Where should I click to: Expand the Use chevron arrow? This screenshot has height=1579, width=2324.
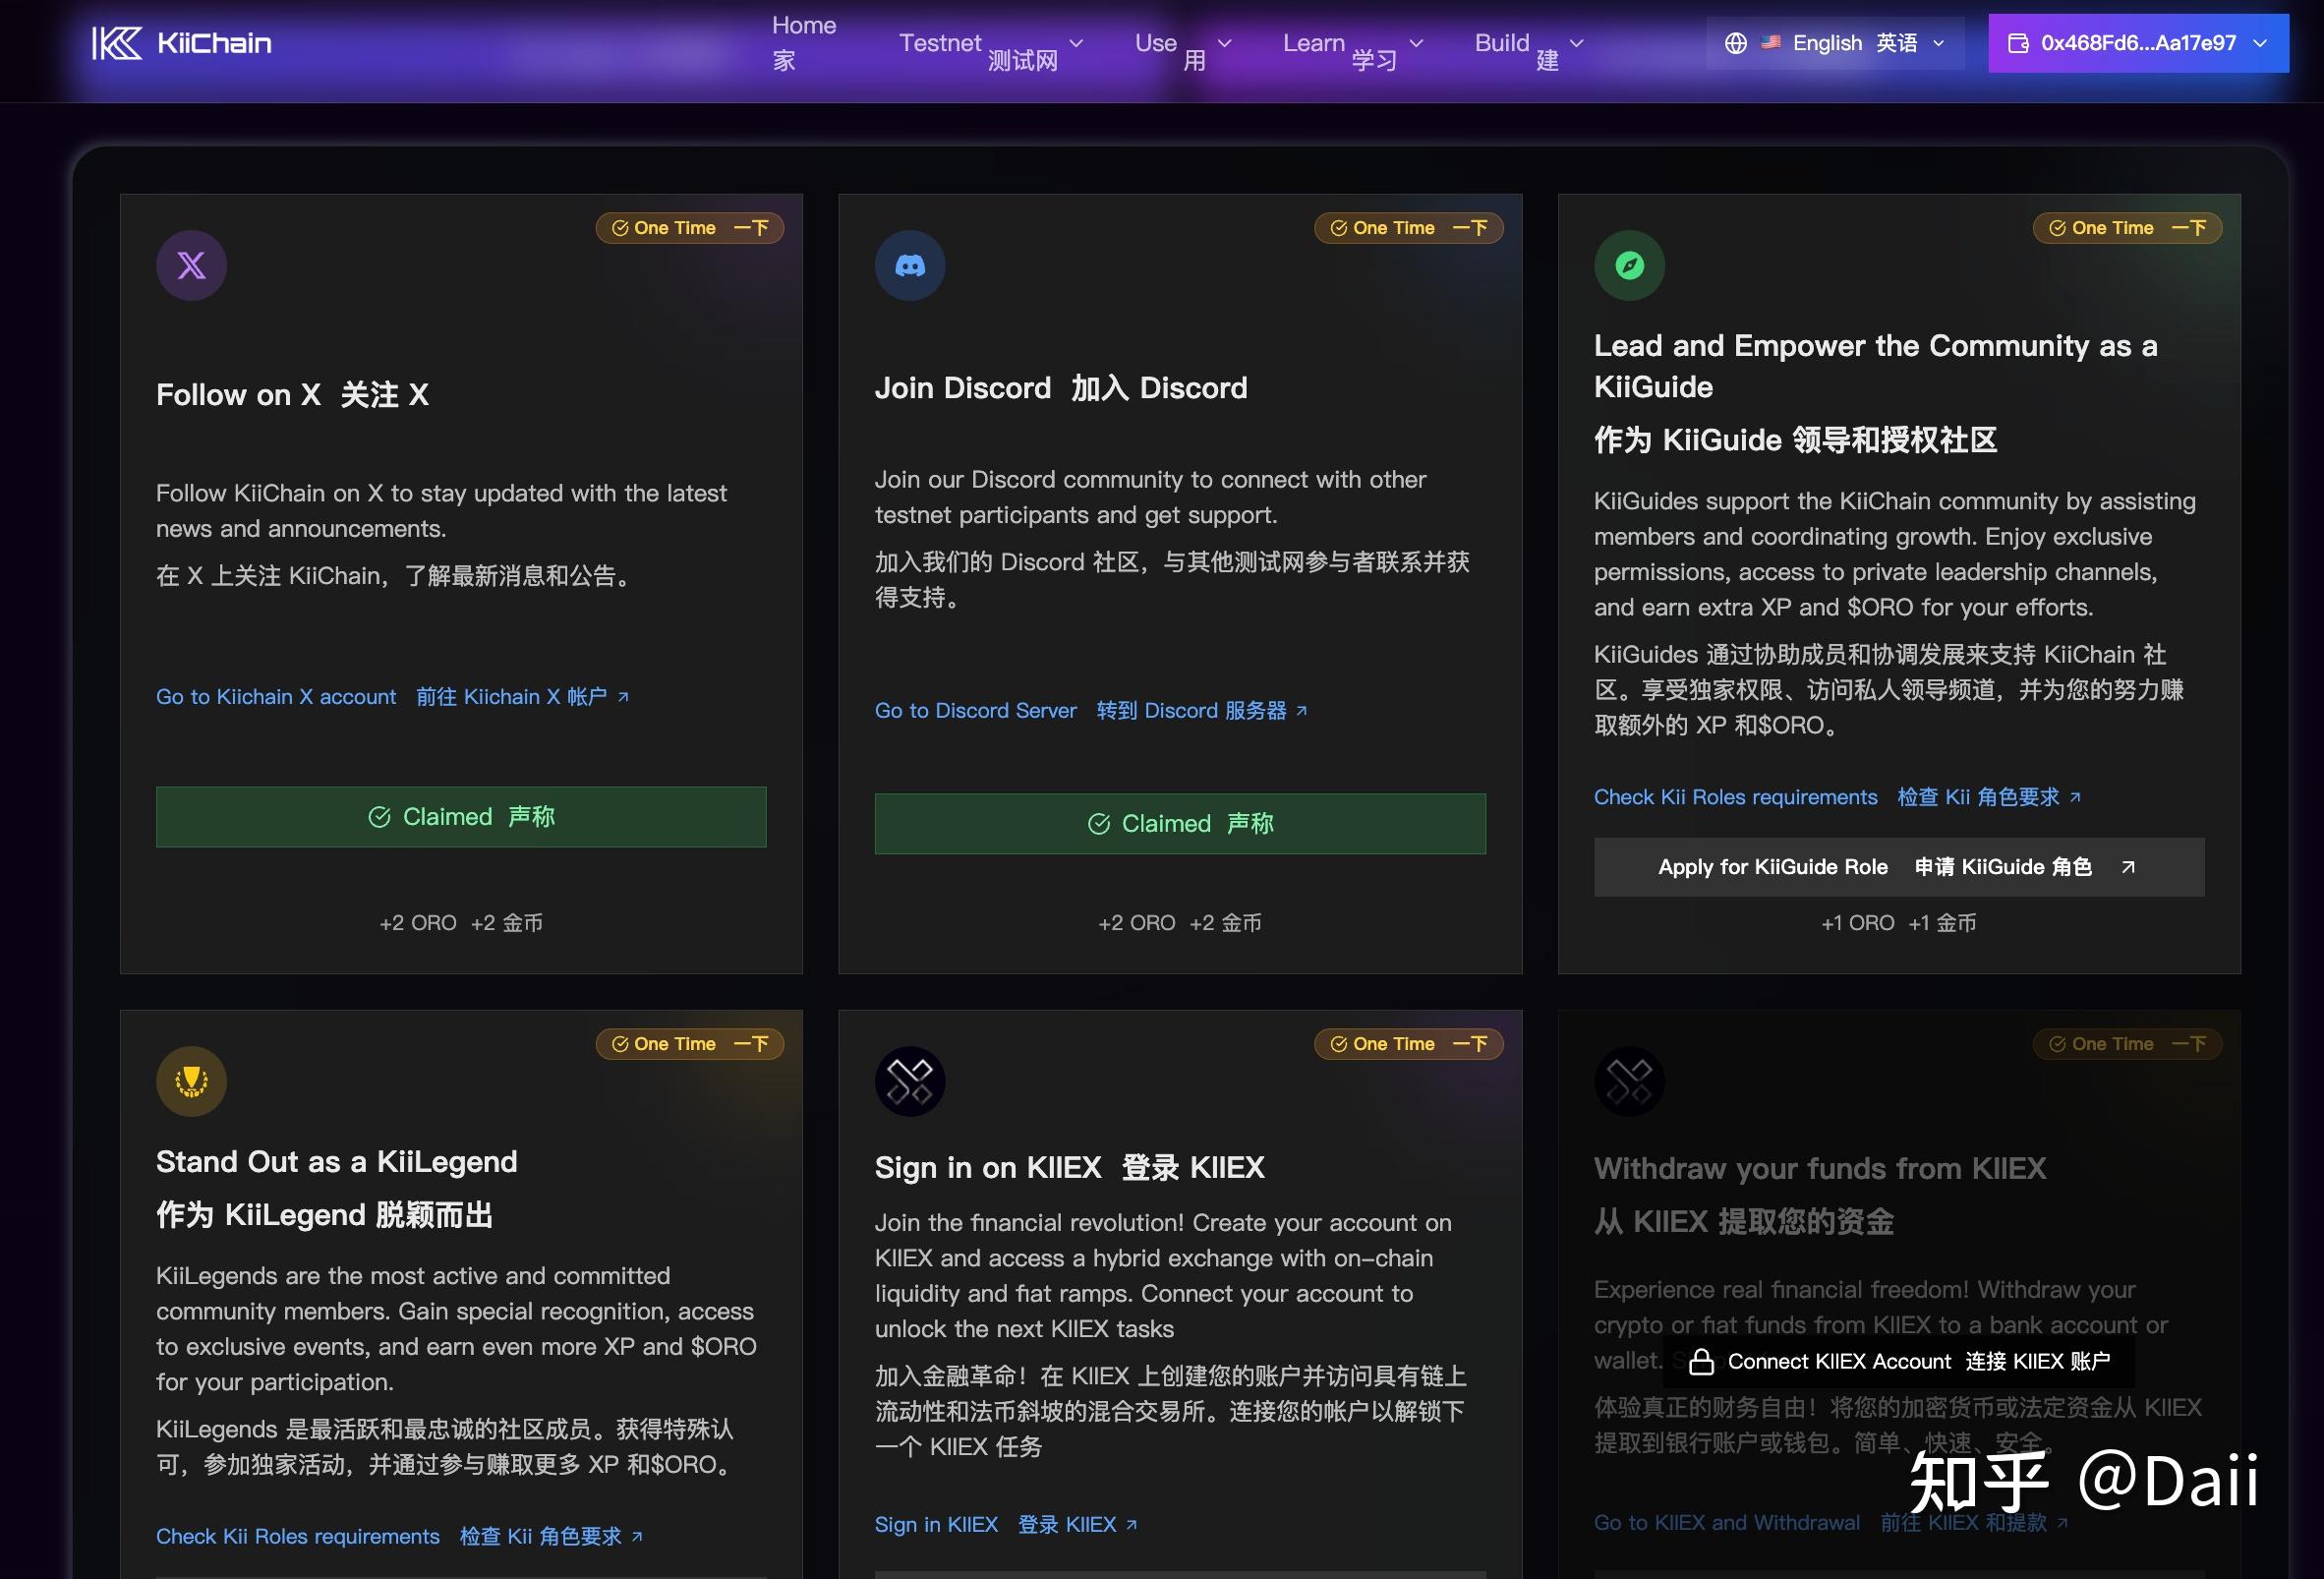coord(1224,43)
